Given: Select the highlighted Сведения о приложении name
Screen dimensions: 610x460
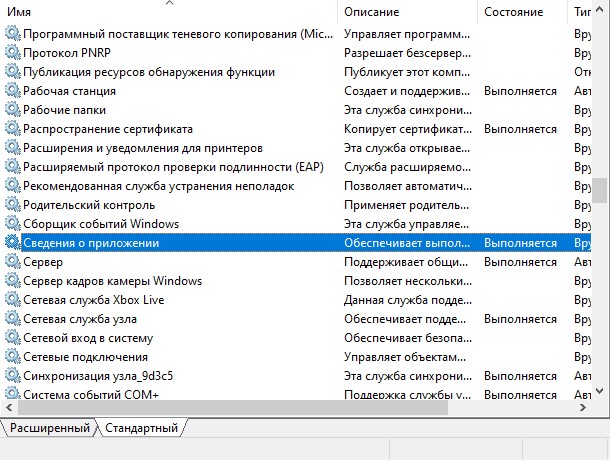Looking at the screenshot, I should click(91, 243).
